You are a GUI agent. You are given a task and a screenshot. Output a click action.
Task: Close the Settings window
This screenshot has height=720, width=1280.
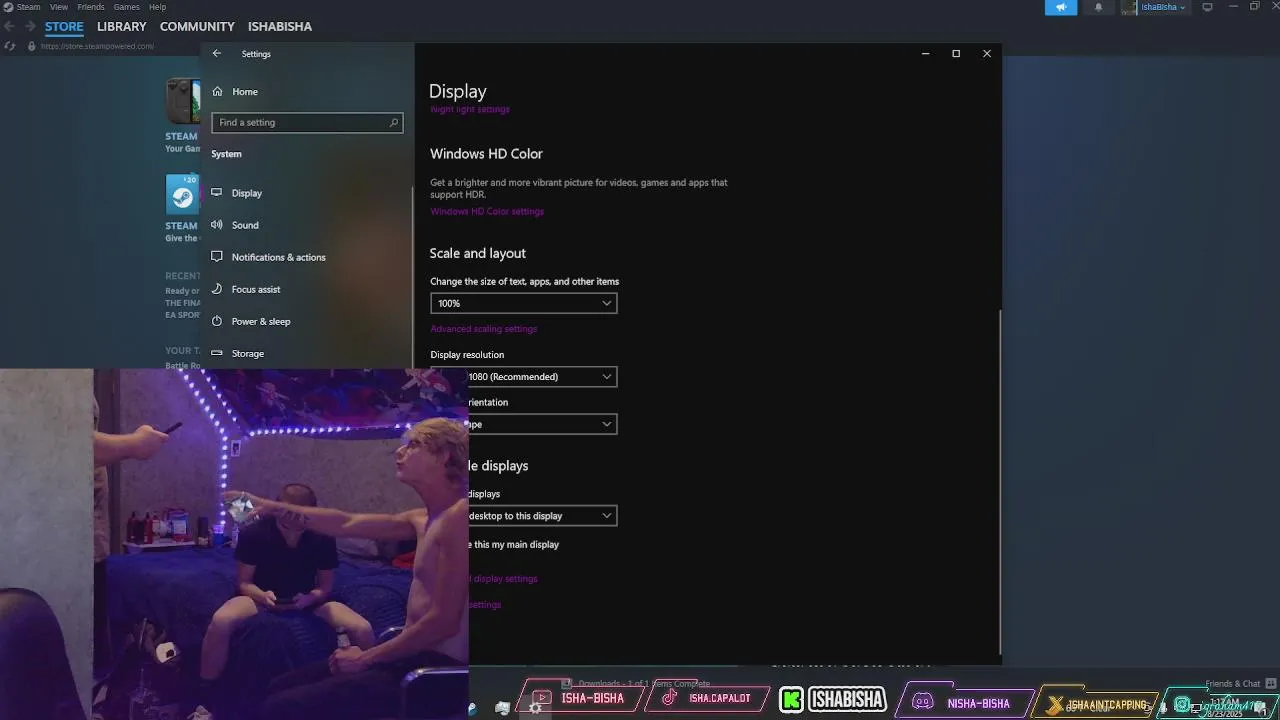987,54
